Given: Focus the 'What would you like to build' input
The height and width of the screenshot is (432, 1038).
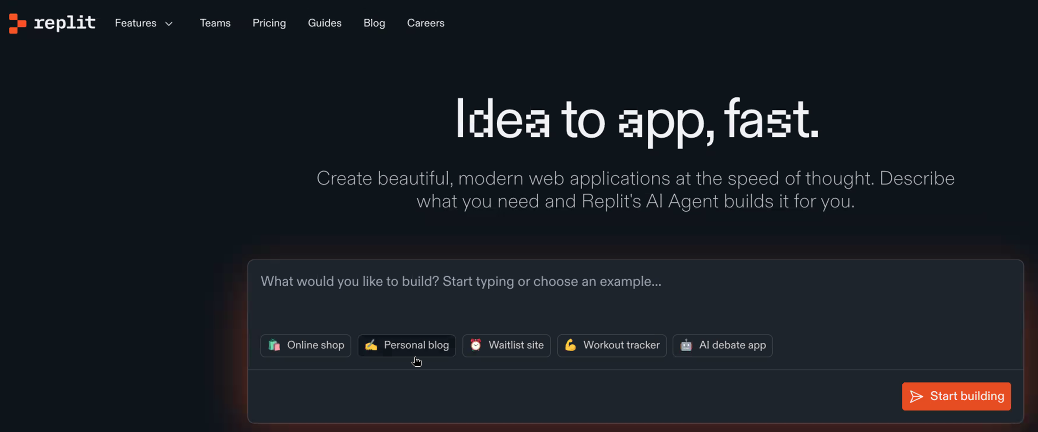Looking at the screenshot, I should pos(636,294).
